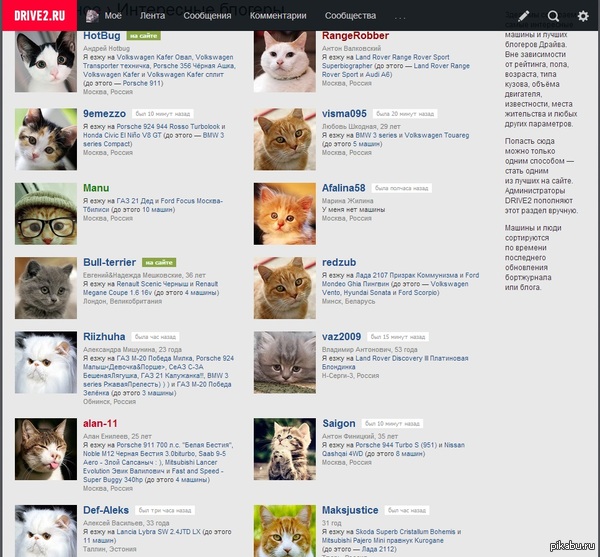Image resolution: width=600 pixels, height=557 pixels.
Task: Open the search magnifier icon
Action: (553, 16)
